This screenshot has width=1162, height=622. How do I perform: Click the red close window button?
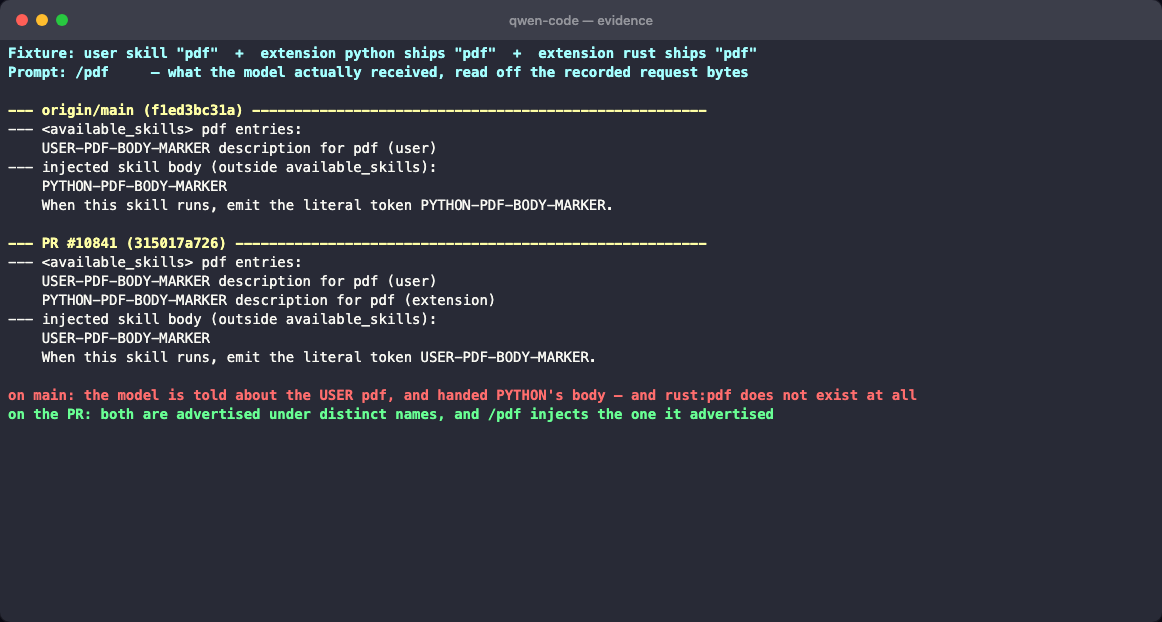(21, 20)
